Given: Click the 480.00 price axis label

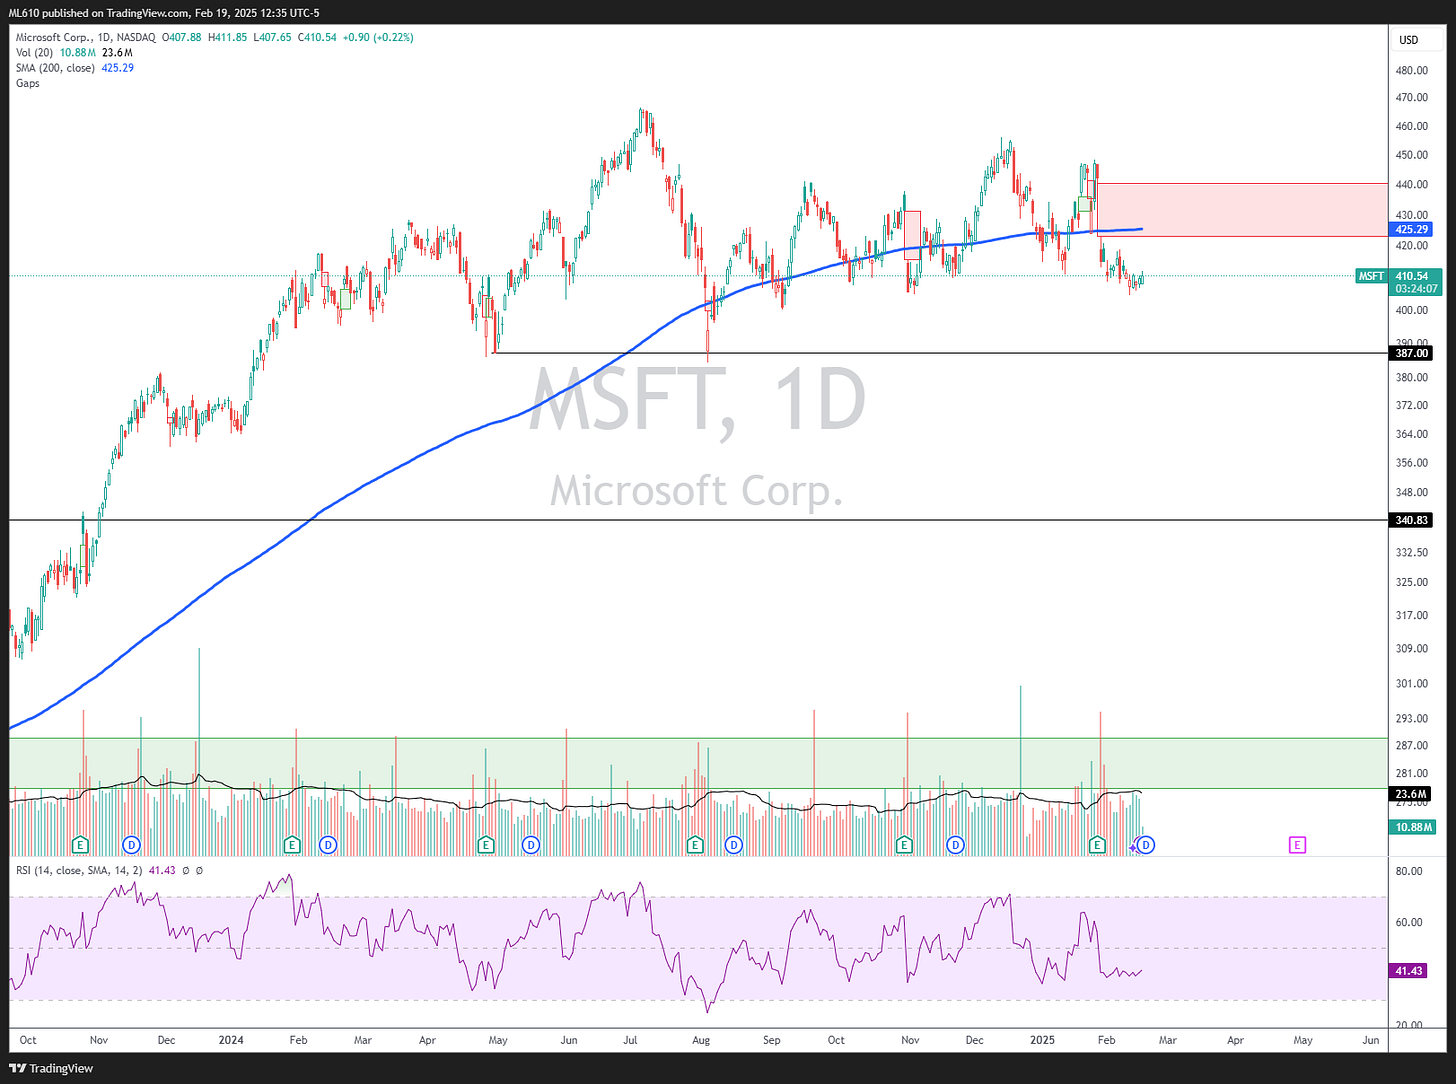Looking at the screenshot, I should (x=1411, y=70).
